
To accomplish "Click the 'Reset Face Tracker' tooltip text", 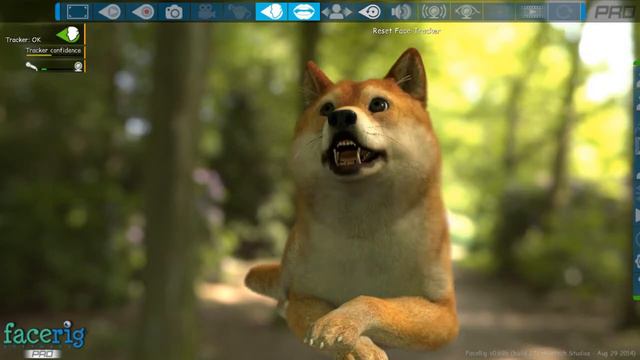I will pos(407,31).
